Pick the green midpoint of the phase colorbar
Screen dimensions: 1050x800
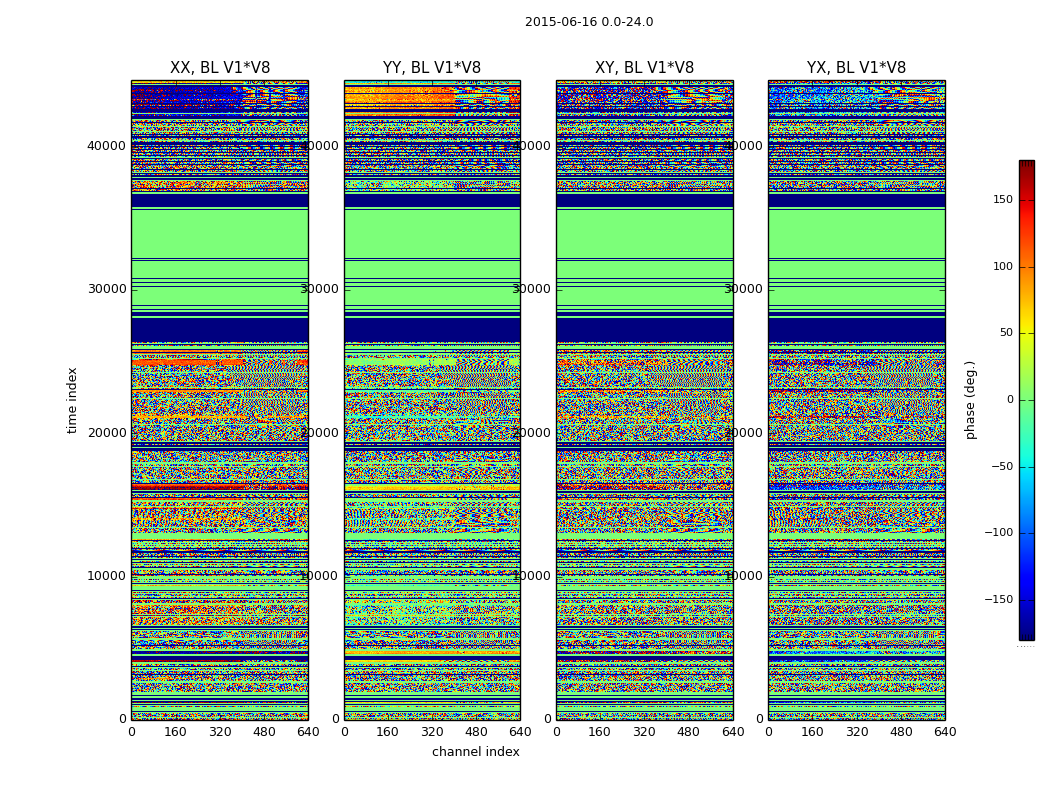pyautogui.click(x=1026, y=400)
